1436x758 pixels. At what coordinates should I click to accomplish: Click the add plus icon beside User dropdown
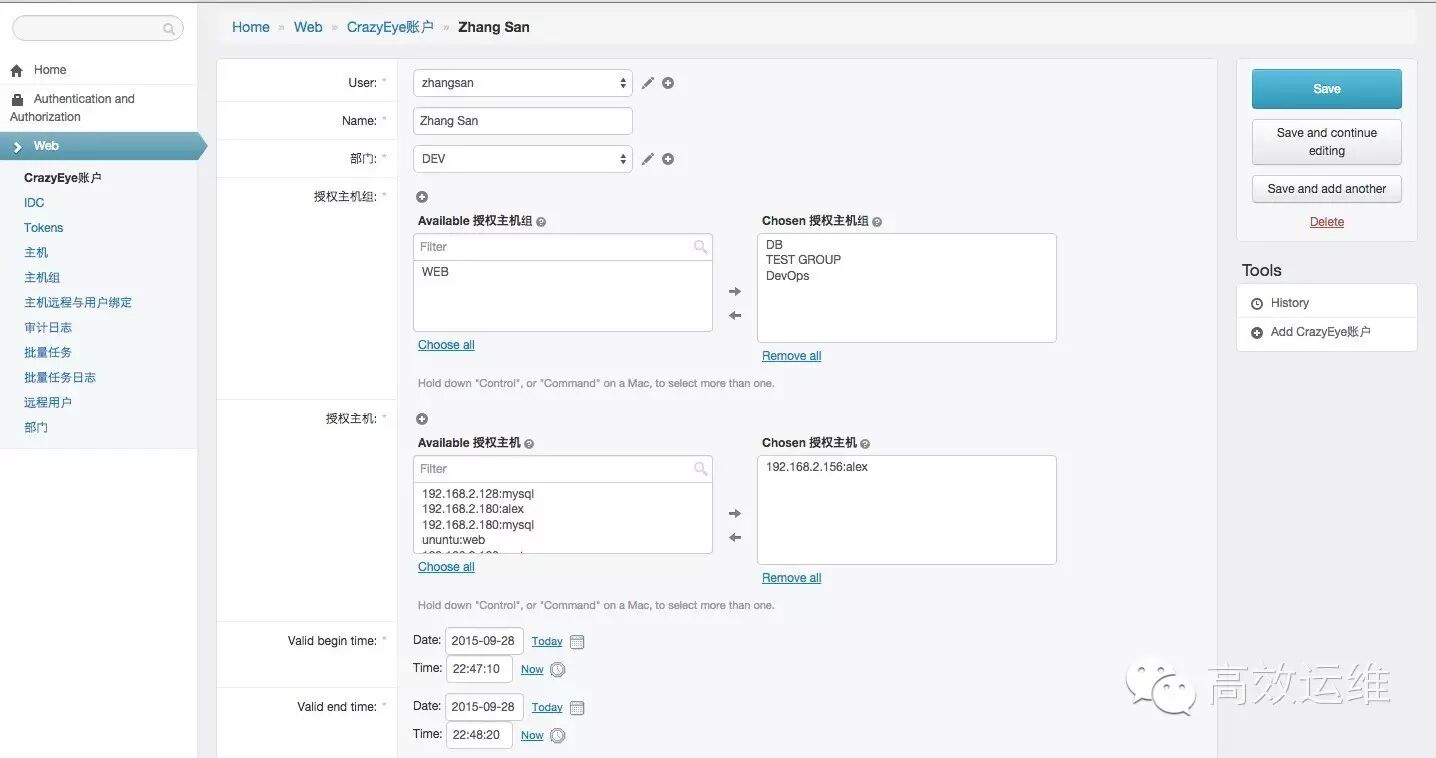(x=668, y=83)
